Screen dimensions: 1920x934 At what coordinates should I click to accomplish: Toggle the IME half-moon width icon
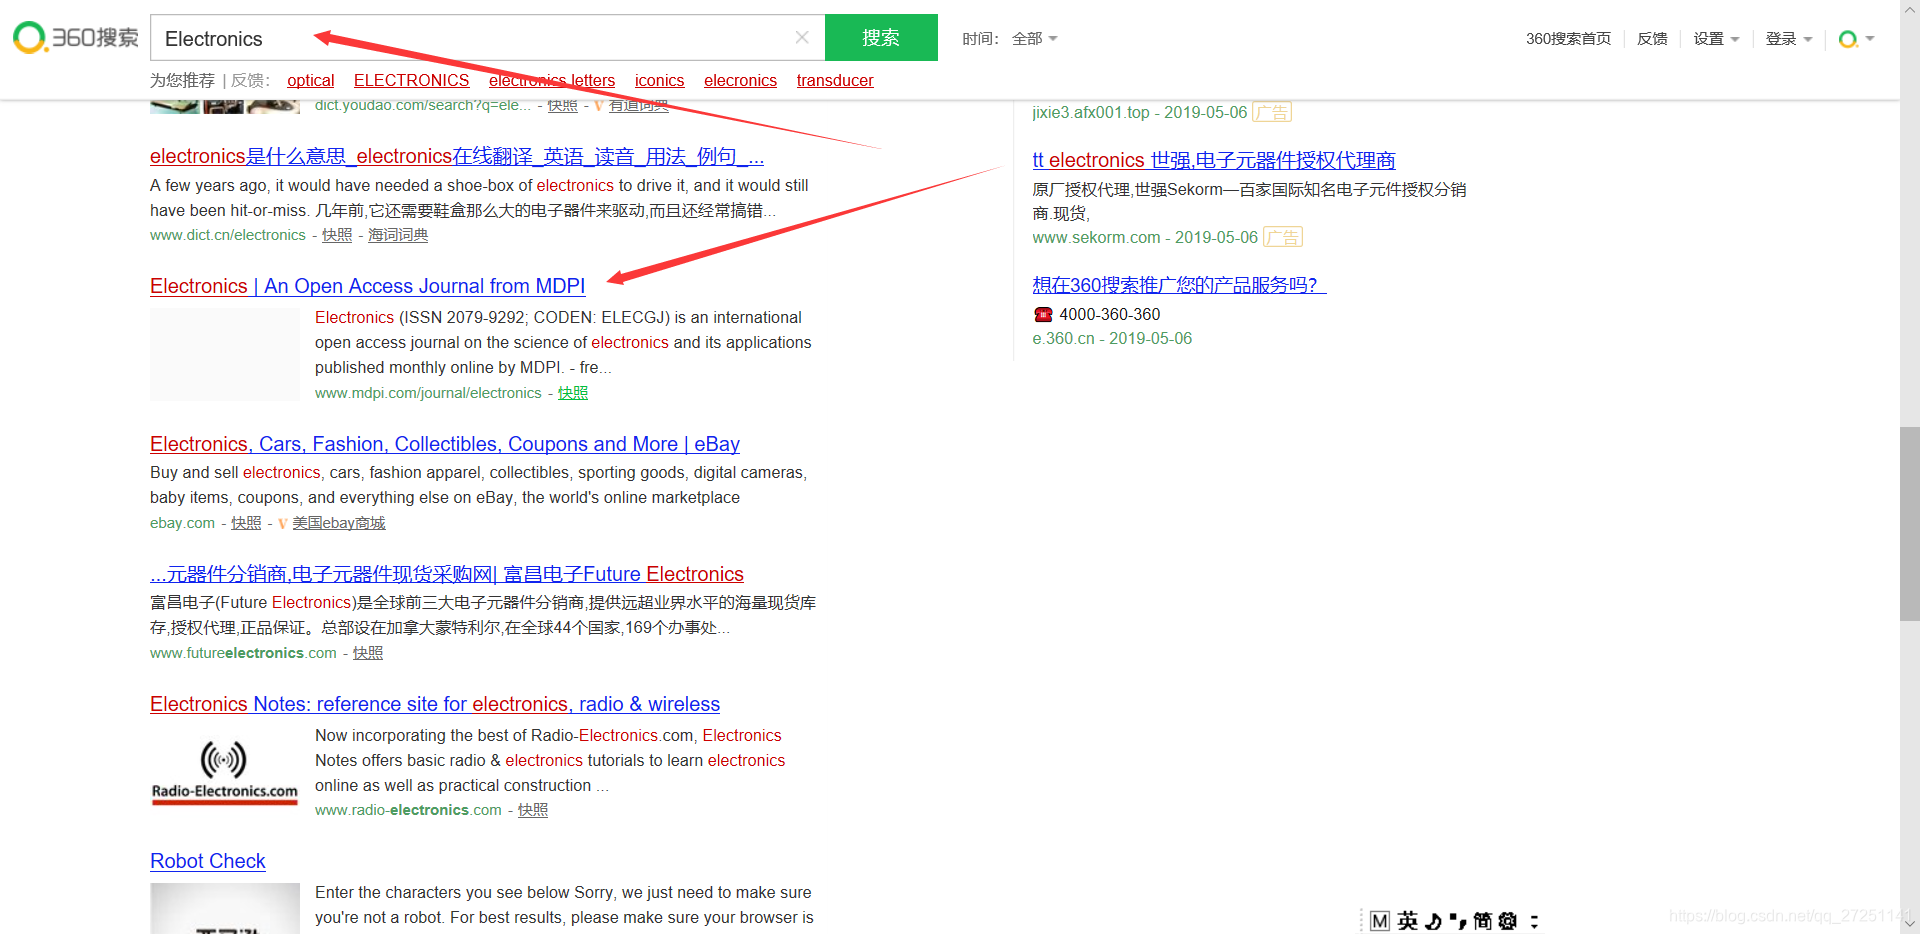pos(1434,921)
